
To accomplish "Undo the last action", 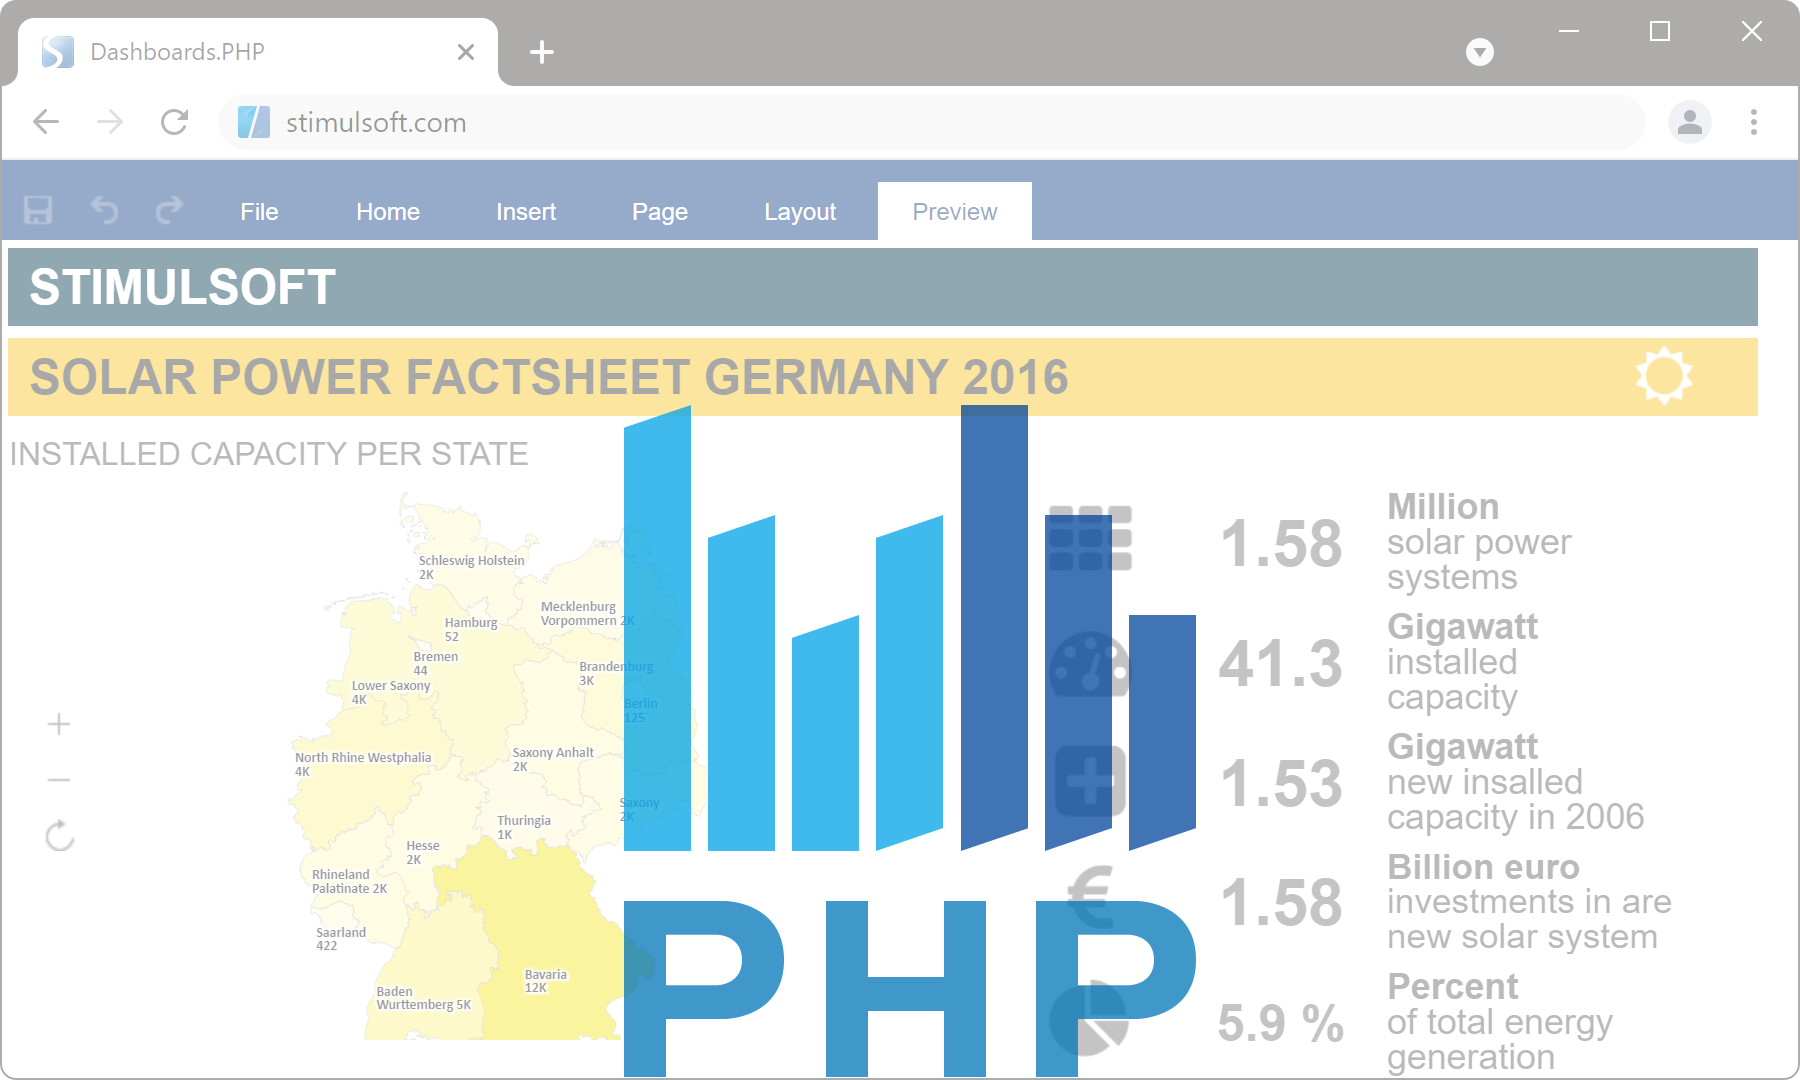I will coord(104,210).
